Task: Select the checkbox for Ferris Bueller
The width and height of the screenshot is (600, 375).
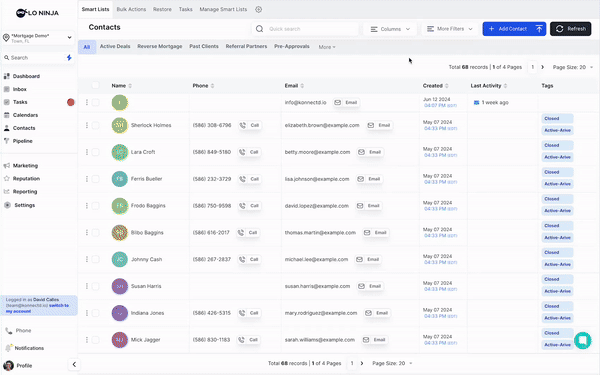Action: pyautogui.click(x=95, y=179)
